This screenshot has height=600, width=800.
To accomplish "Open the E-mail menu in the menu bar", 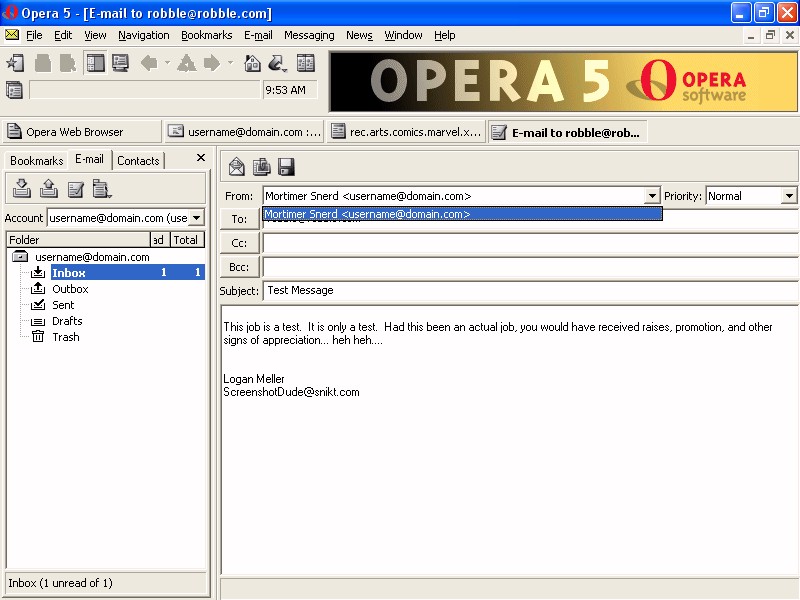I will pyautogui.click(x=258, y=35).
